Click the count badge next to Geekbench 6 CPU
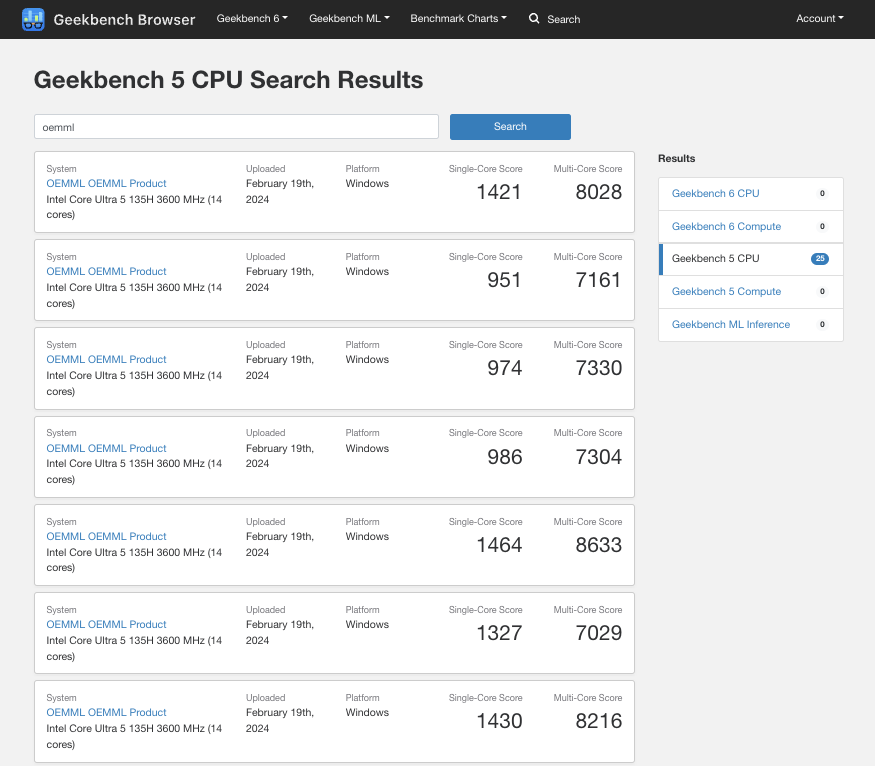 tap(822, 194)
